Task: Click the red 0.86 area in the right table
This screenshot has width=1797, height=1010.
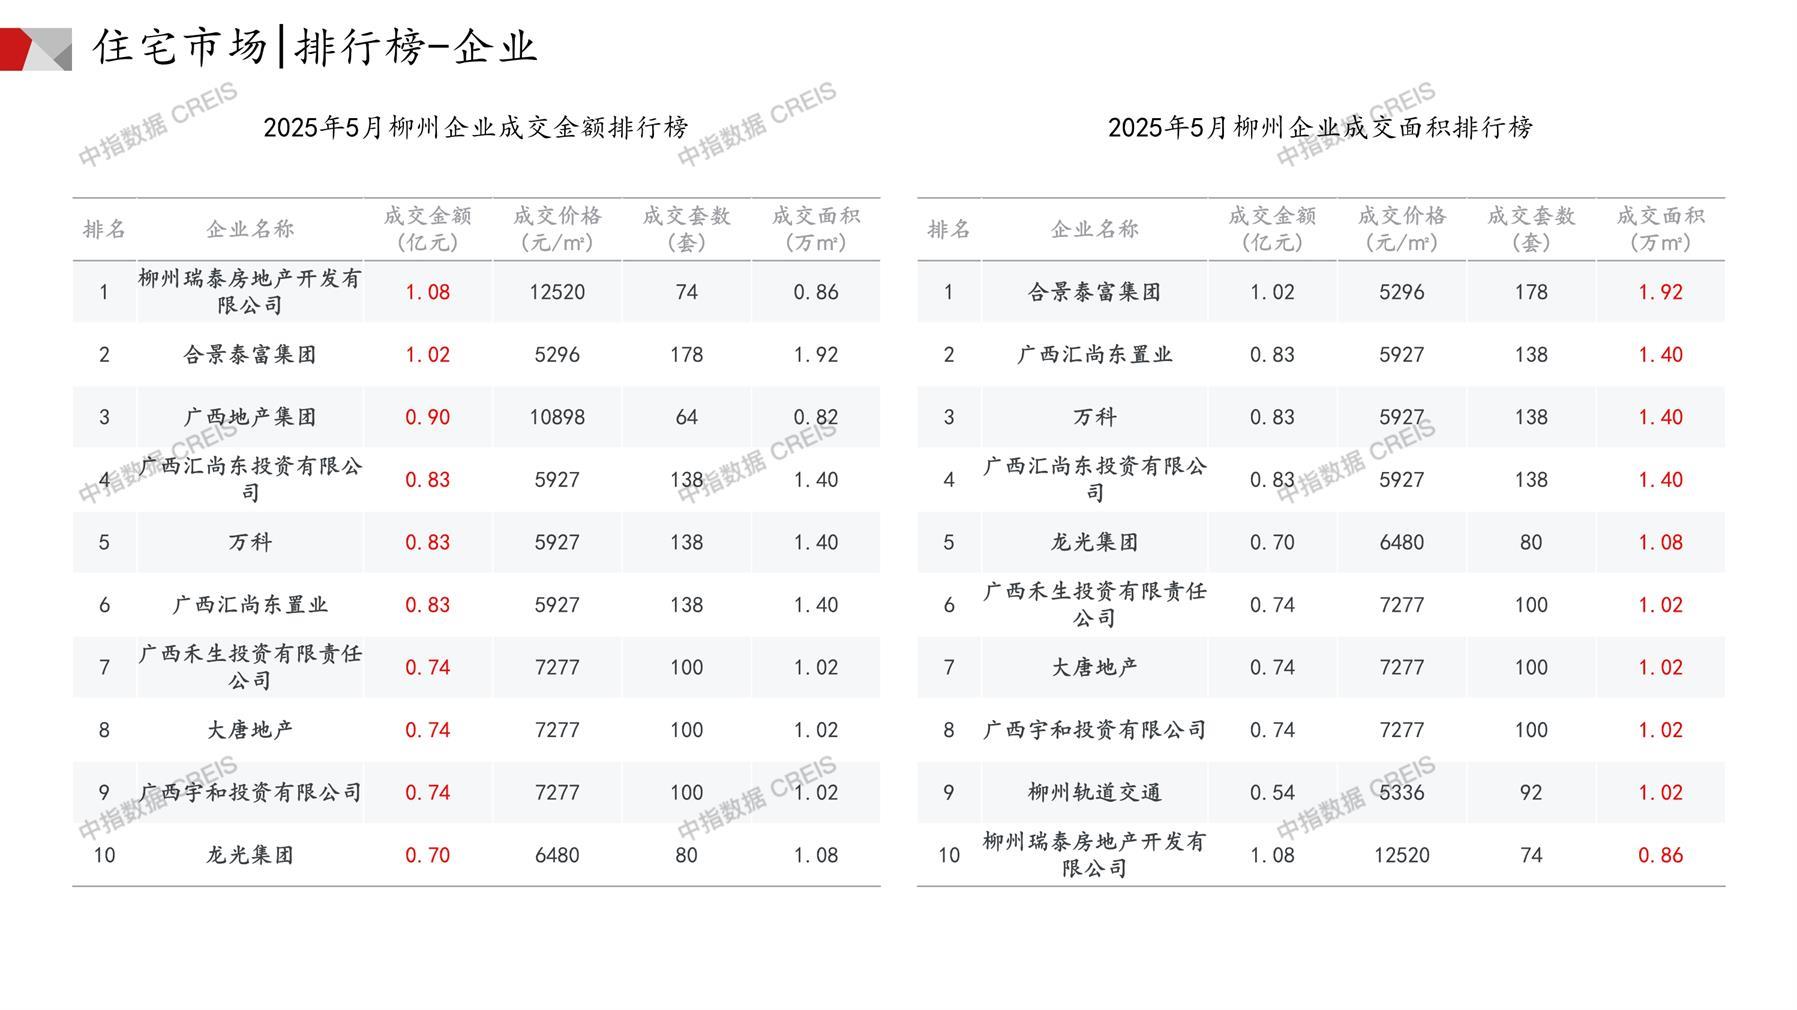Action: pyautogui.click(x=1660, y=855)
